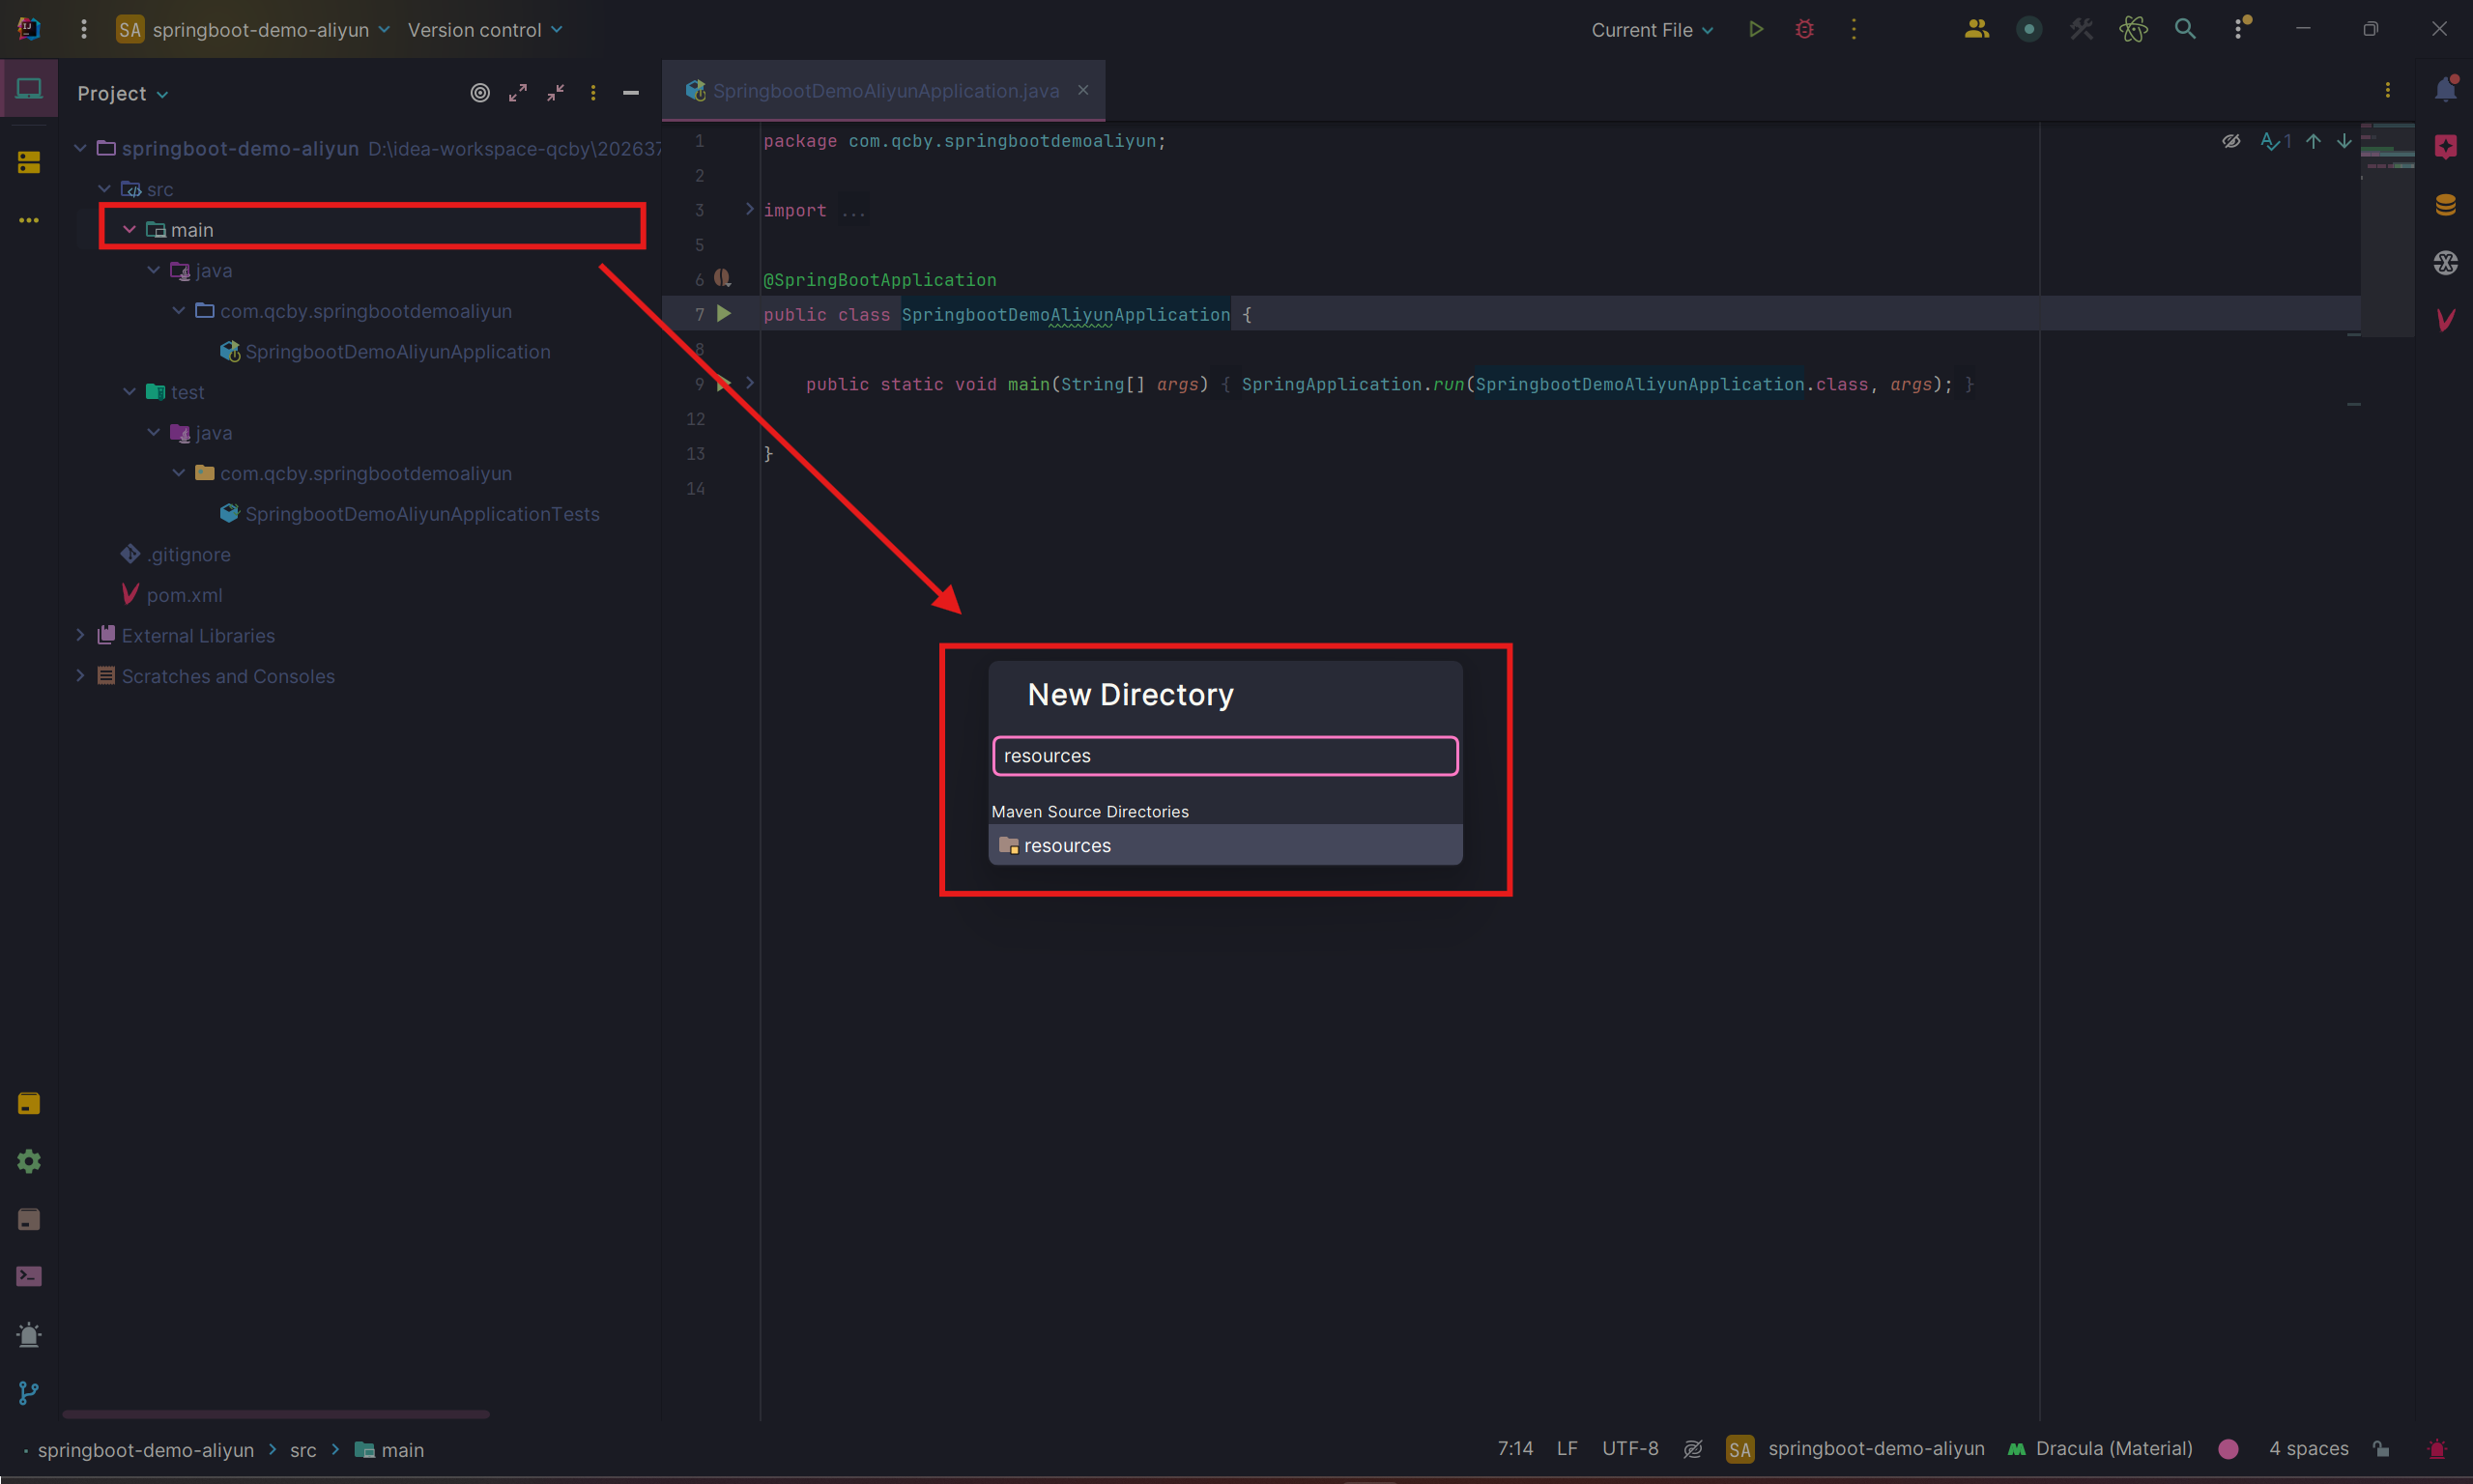Click the Debug bug icon
Viewport: 2473px width, 1484px height.
[1804, 29]
